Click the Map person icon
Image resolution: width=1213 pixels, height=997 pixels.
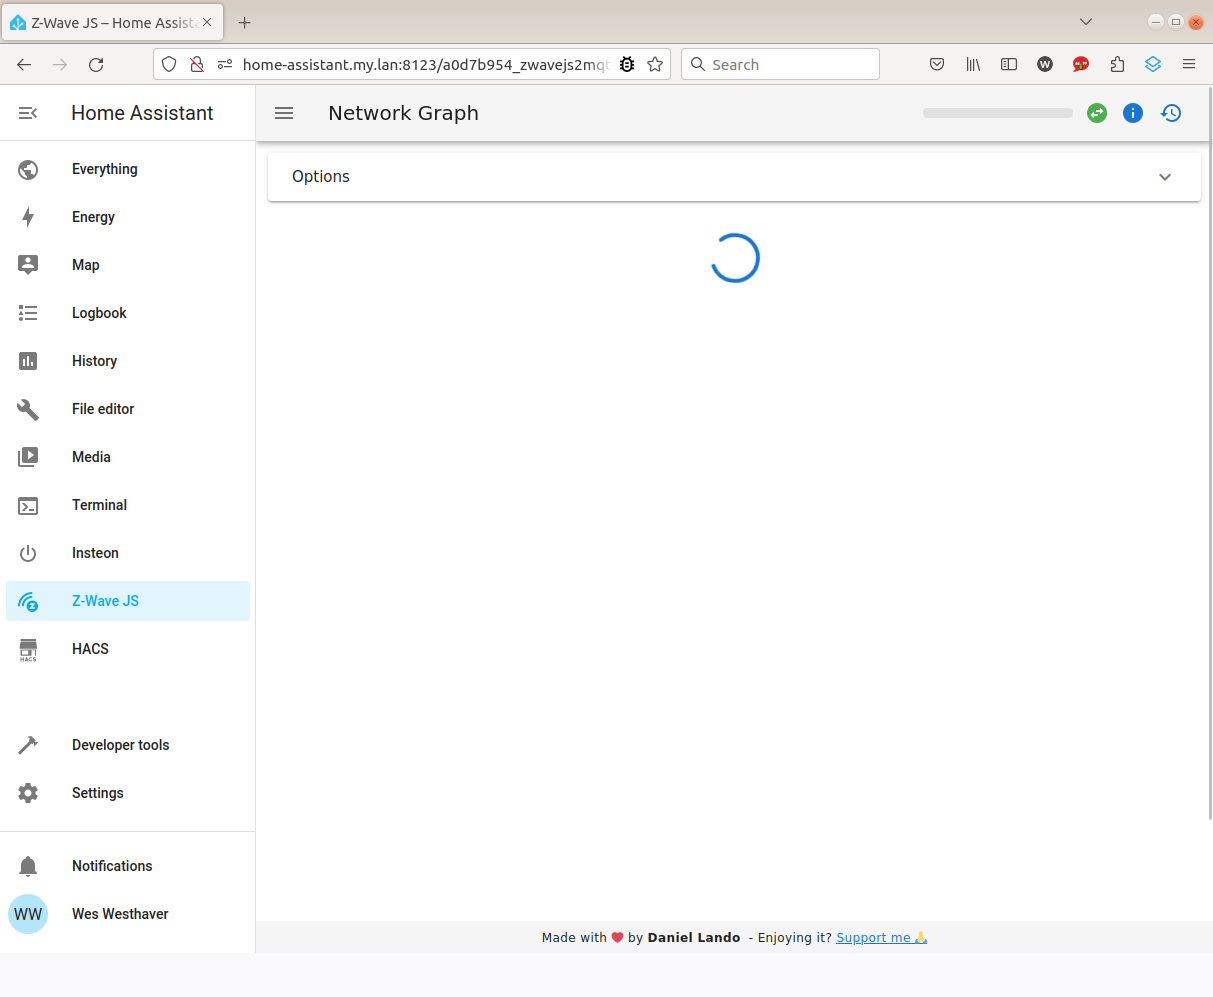pos(28,265)
